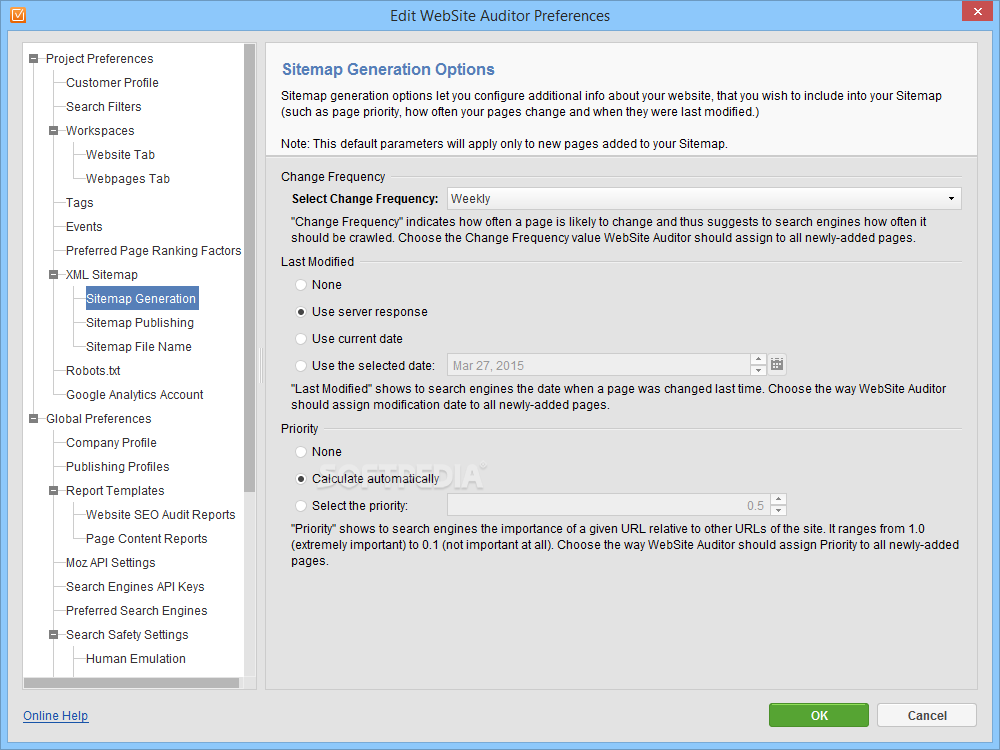Open Search Filters preferences
Viewport: 1000px width, 750px height.
click(x=103, y=107)
